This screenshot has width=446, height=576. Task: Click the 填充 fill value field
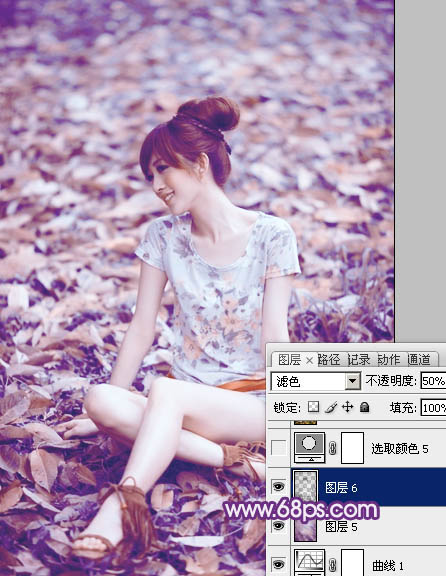(433, 408)
